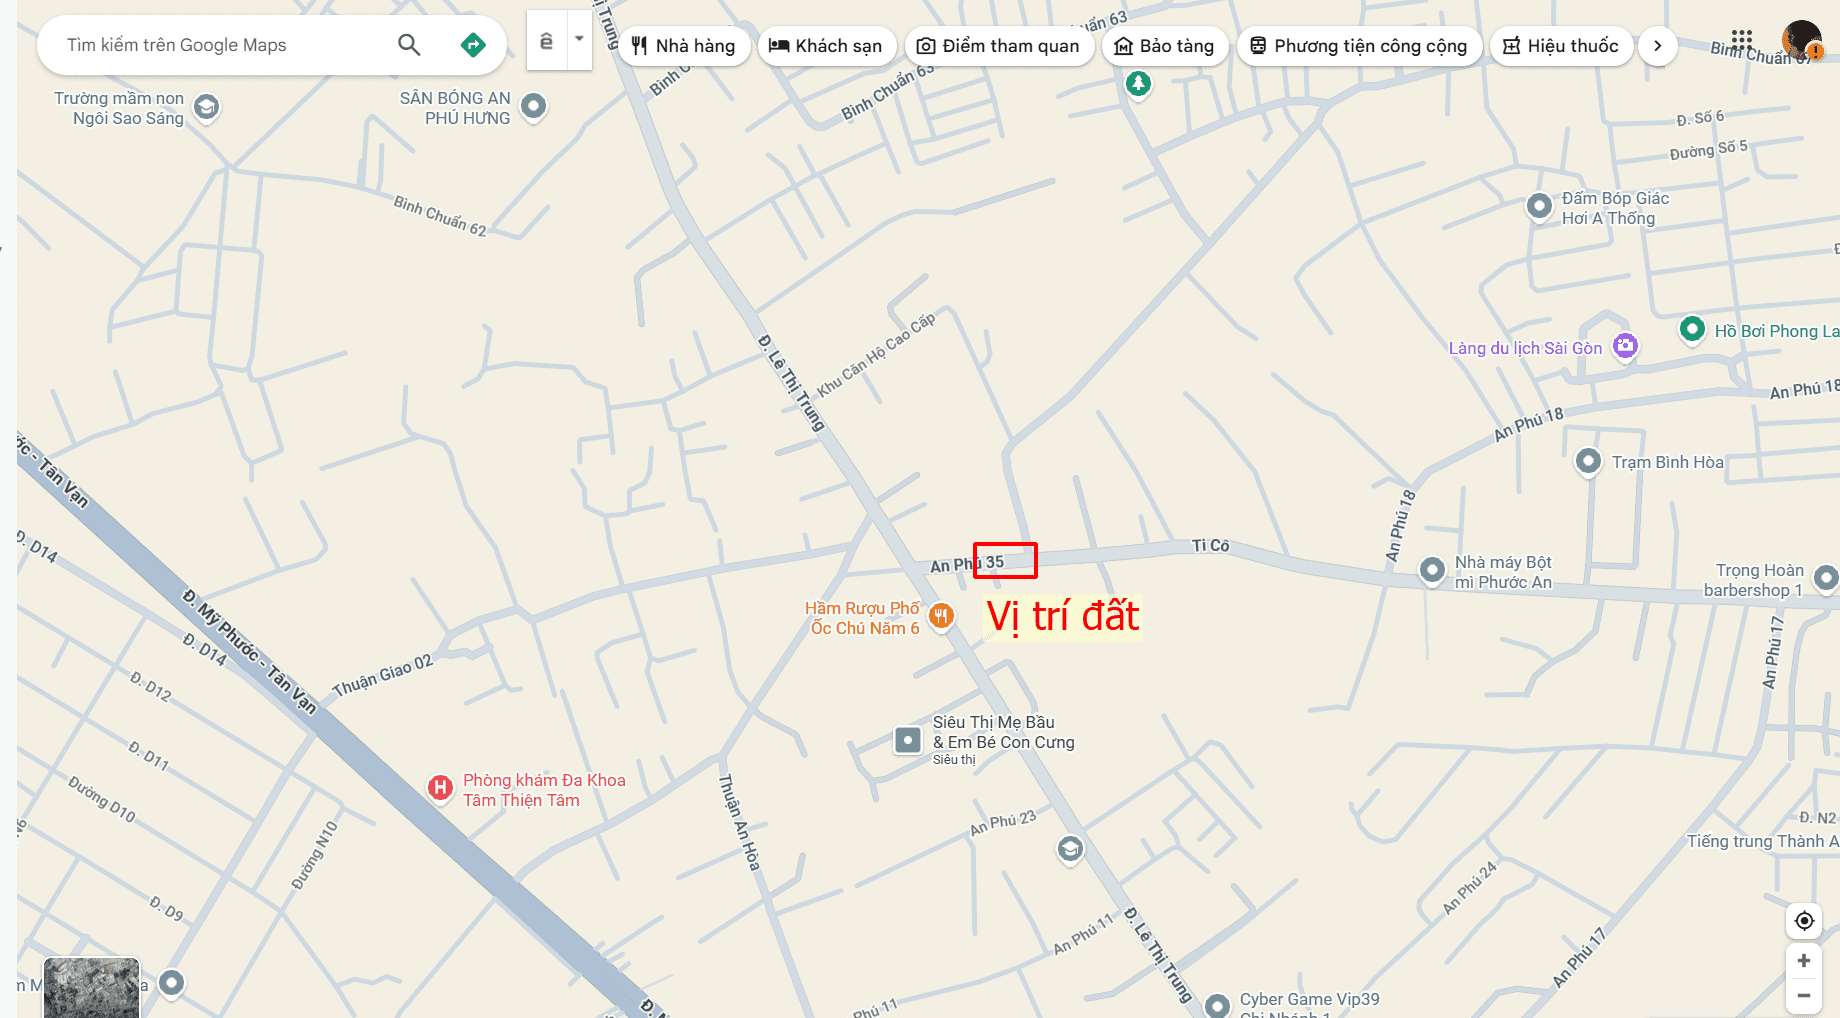
Task: Select the Phòng khám Đa Khoa hospital marker
Action: coord(440,789)
